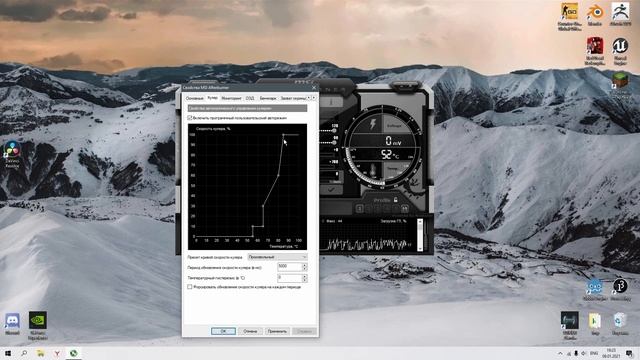The width and height of the screenshot is (640, 360).
Task: Click the apply checkmark button in Afterburner
Action: [x=331, y=190]
